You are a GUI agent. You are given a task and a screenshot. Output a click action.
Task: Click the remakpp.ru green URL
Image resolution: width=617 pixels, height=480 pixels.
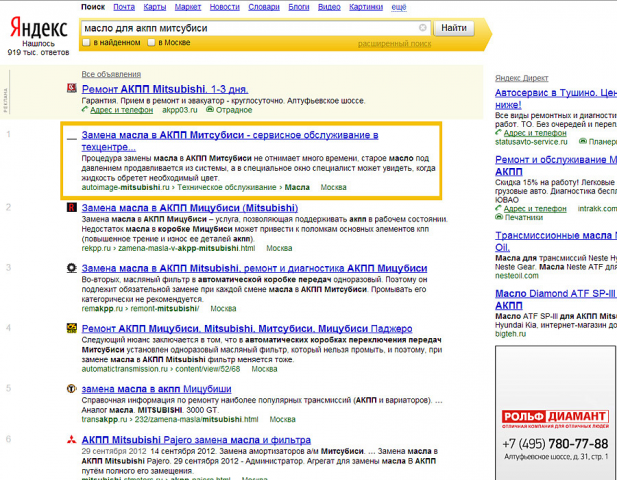[140, 308]
